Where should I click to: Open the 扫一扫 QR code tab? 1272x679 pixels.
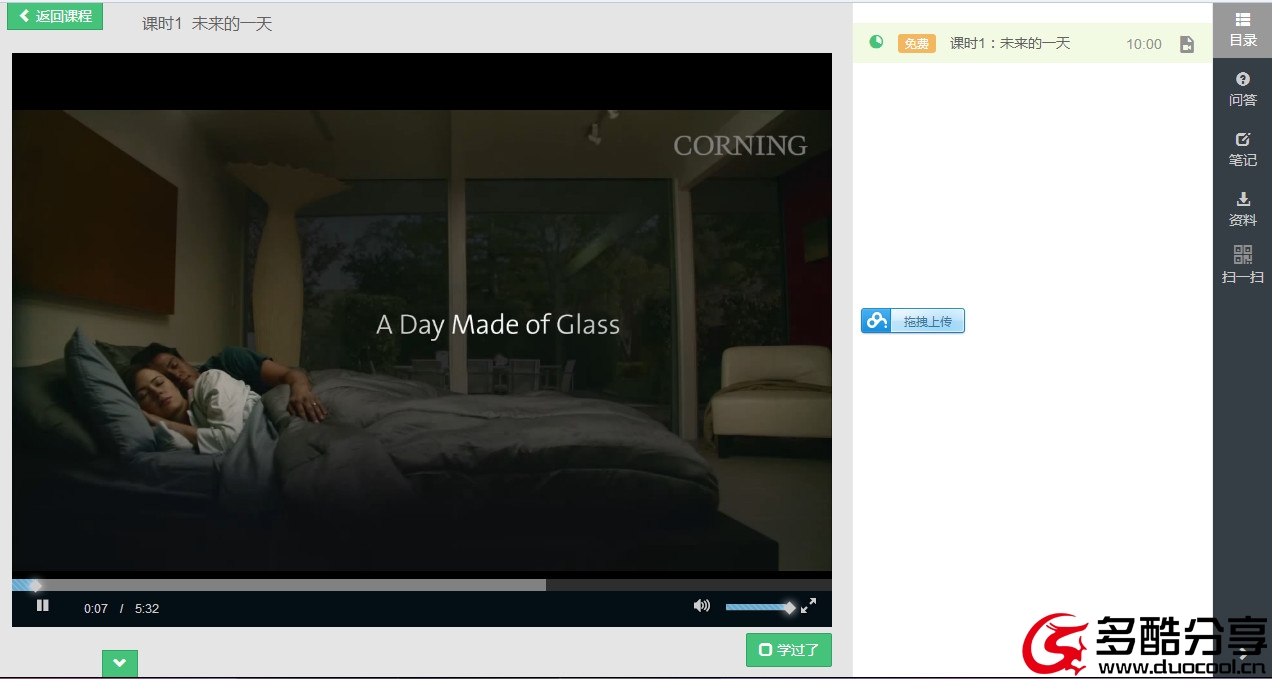(x=1243, y=265)
